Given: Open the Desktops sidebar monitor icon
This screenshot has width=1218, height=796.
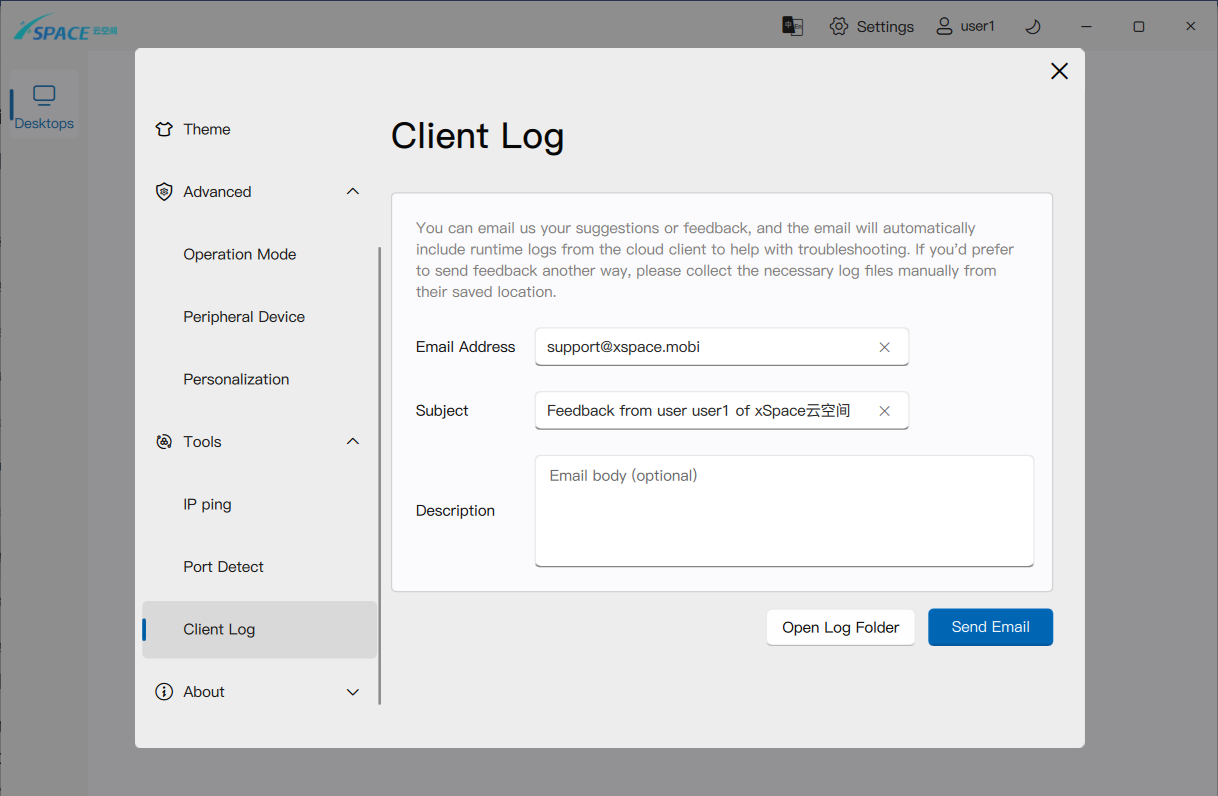Looking at the screenshot, I should pos(44,96).
